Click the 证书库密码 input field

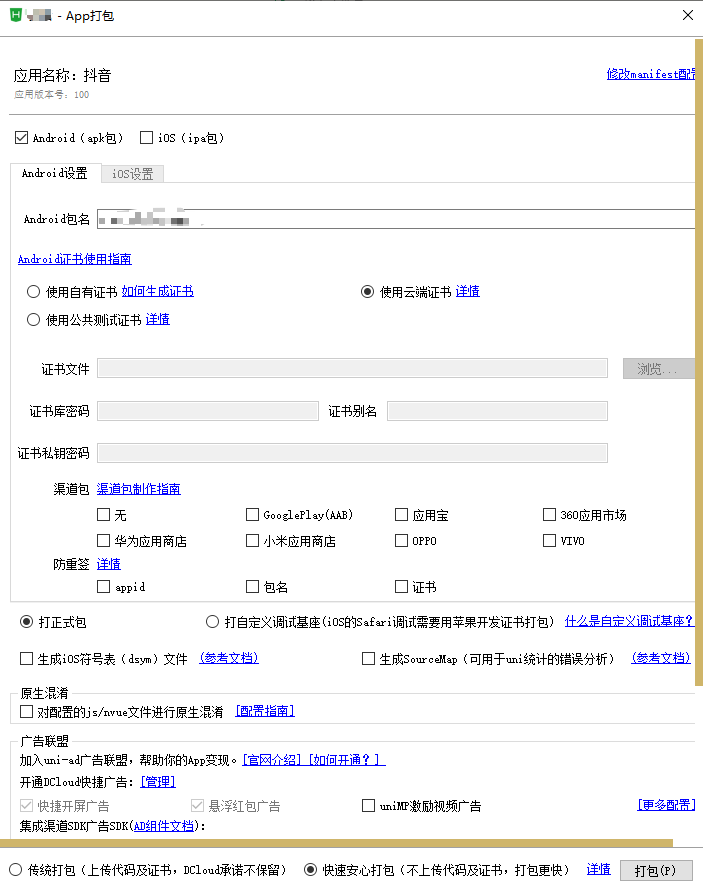click(207, 411)
